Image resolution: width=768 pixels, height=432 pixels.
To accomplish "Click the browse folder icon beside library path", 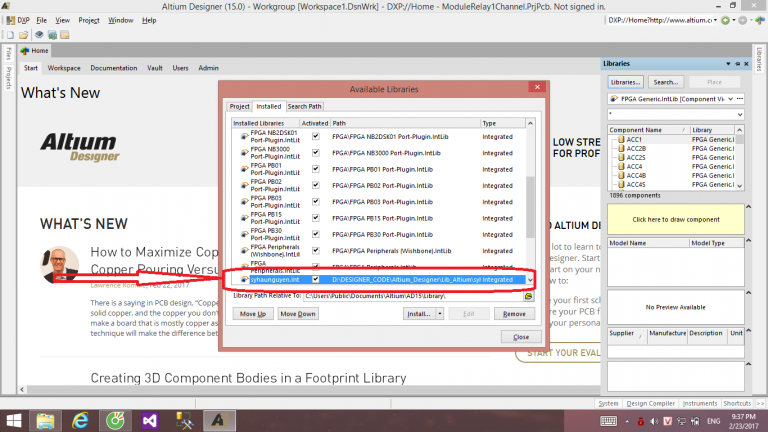I will point(528,296).
